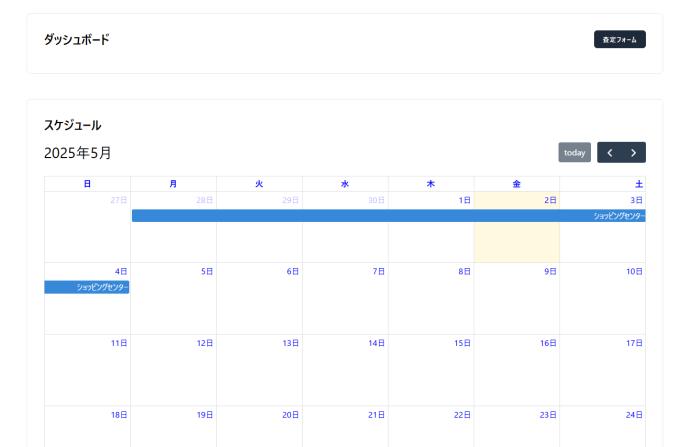Click the 金 column header
Viewport: 692px width, 447px height.
[x=517, y=184]
